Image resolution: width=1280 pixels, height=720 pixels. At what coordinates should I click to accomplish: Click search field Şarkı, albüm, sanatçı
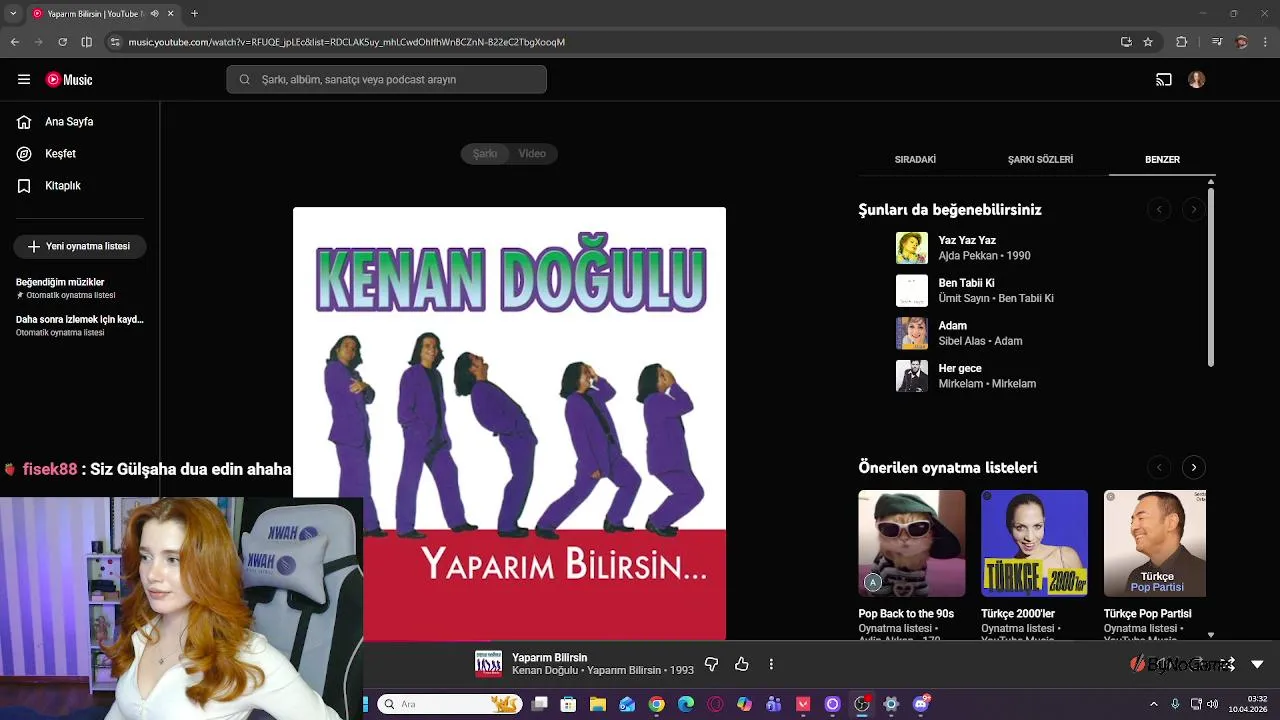[386, 80]
